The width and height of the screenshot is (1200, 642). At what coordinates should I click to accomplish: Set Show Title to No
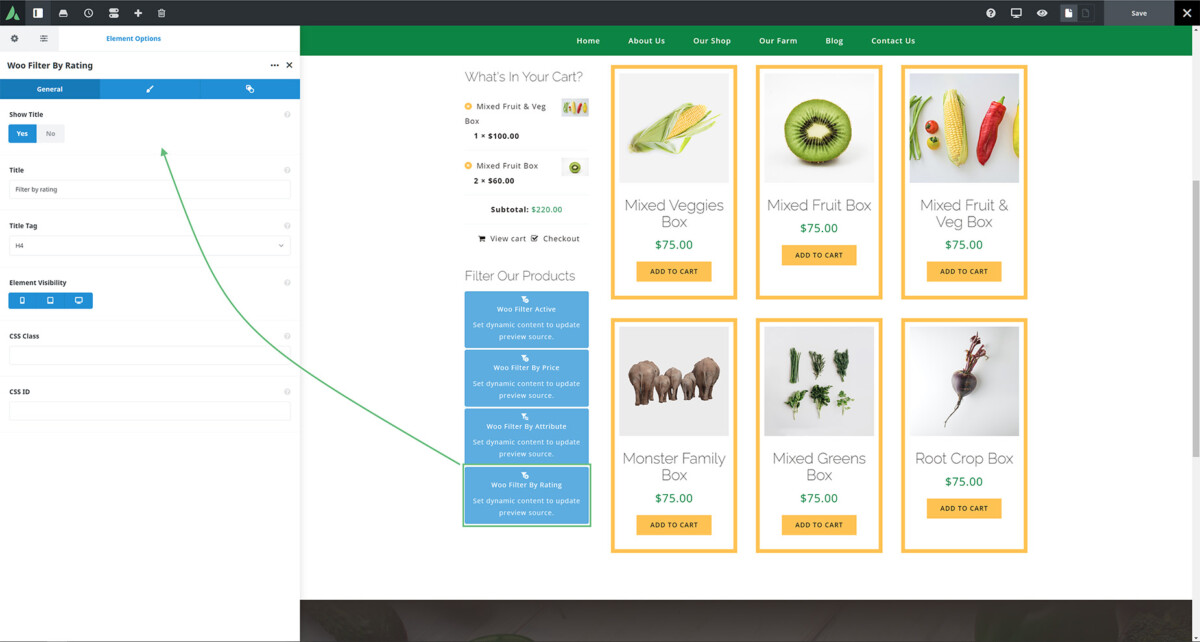tap(48, 132)
